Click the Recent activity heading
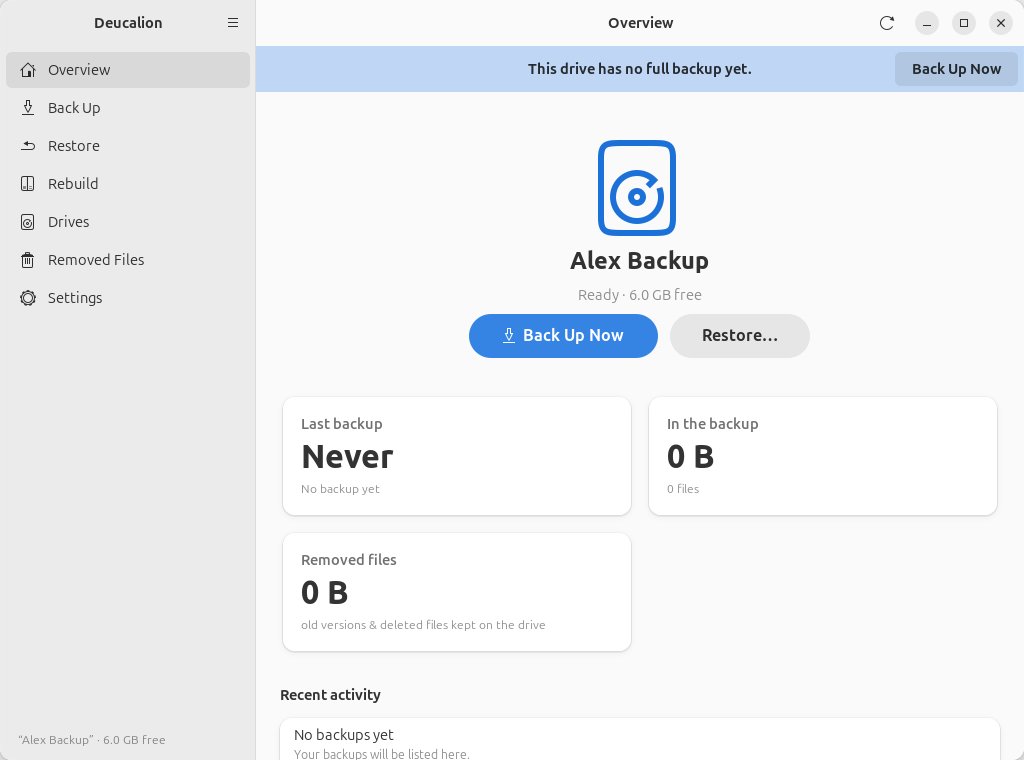This screenshot has width=1024, height=760. (330, 695)
